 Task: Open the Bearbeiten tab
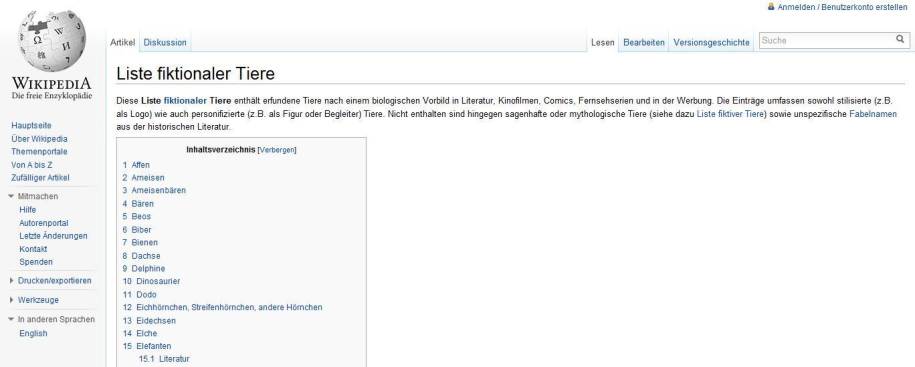(644, 43)
